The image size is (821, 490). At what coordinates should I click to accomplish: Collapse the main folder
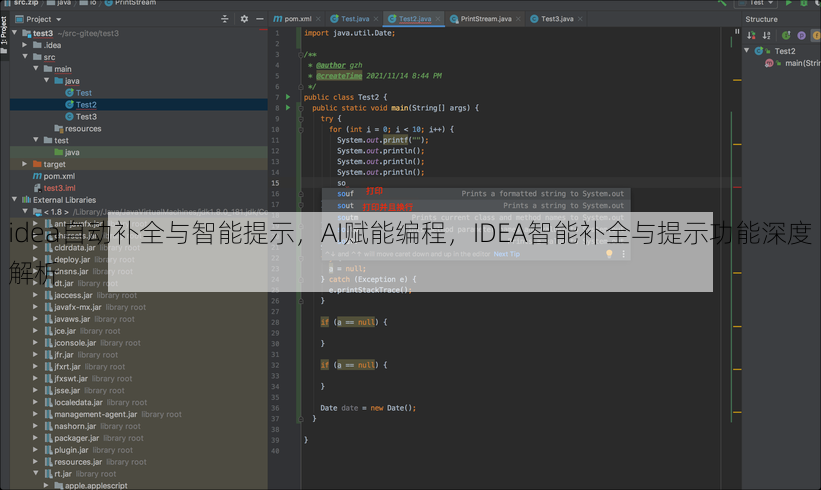36,69
